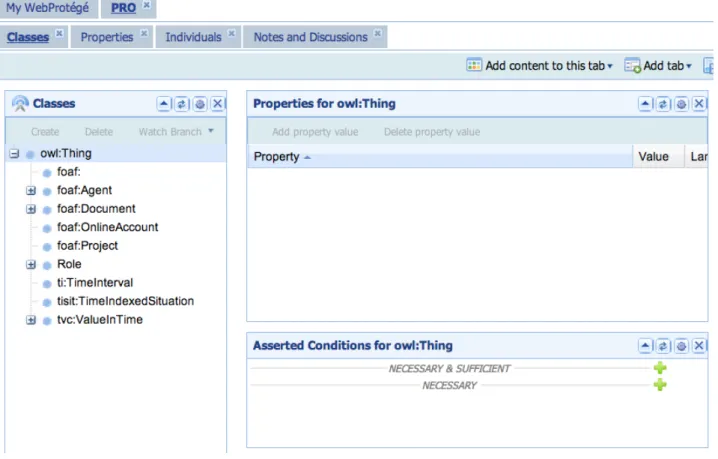Close the Notes and Discussions tab

(377, 33)
